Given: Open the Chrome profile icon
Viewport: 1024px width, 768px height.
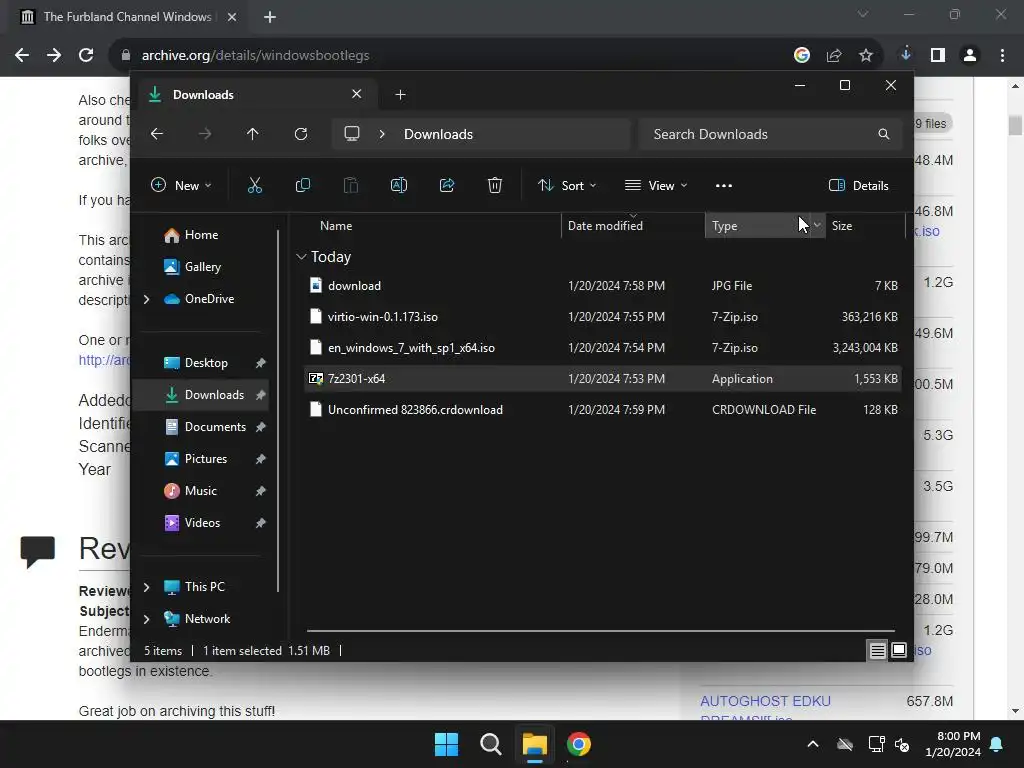Looking at the screenshot, I should click(x=970, y=56).
